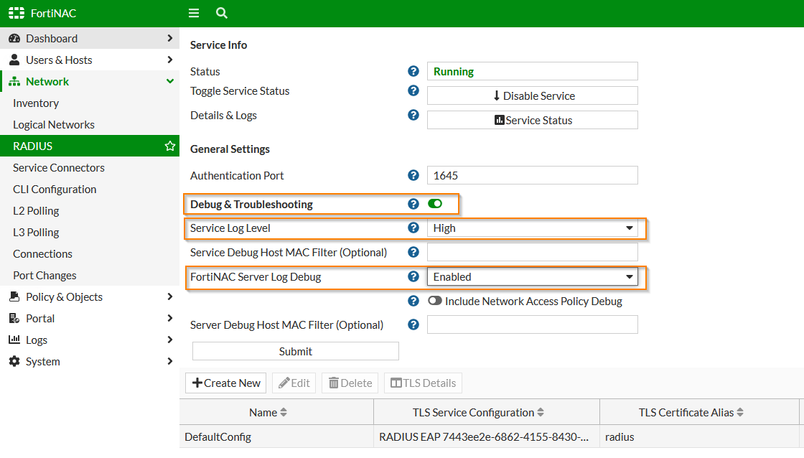The width and height of the screenshot is (804, 458).
Task: Open the Service Log Level dropdown
Action: tap(532, 228)
